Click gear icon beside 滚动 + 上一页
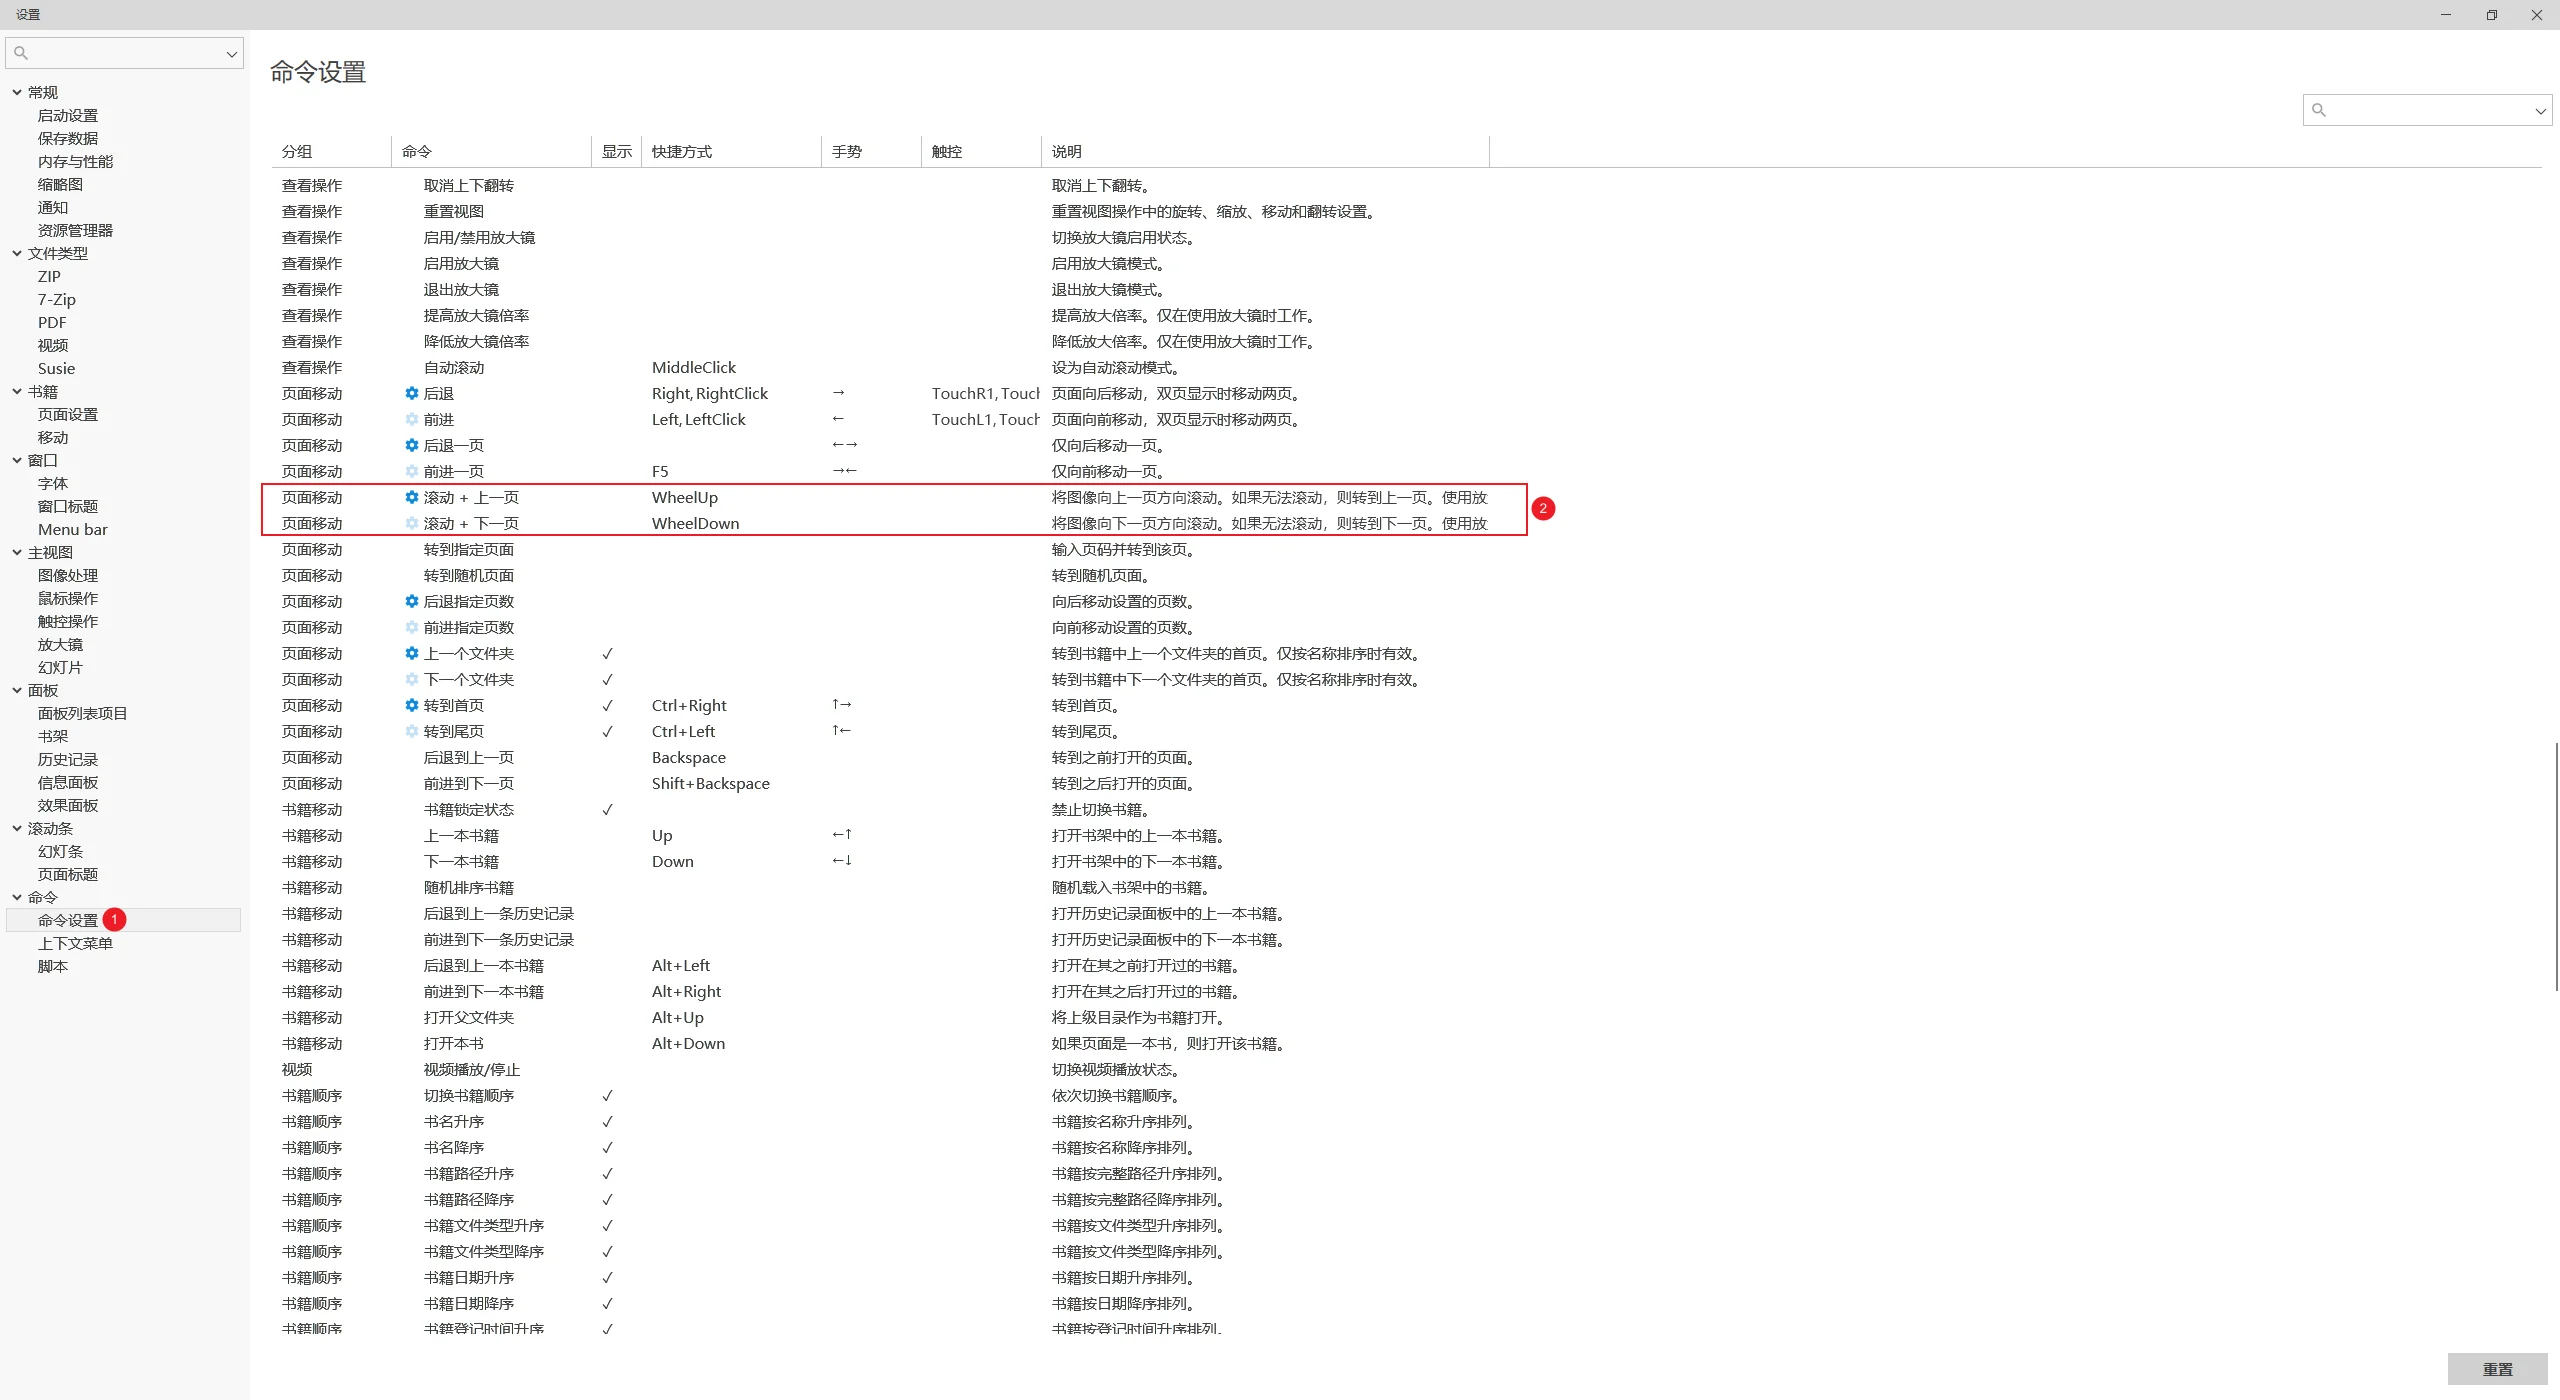2560x1400 pixels. coord(411,498)
